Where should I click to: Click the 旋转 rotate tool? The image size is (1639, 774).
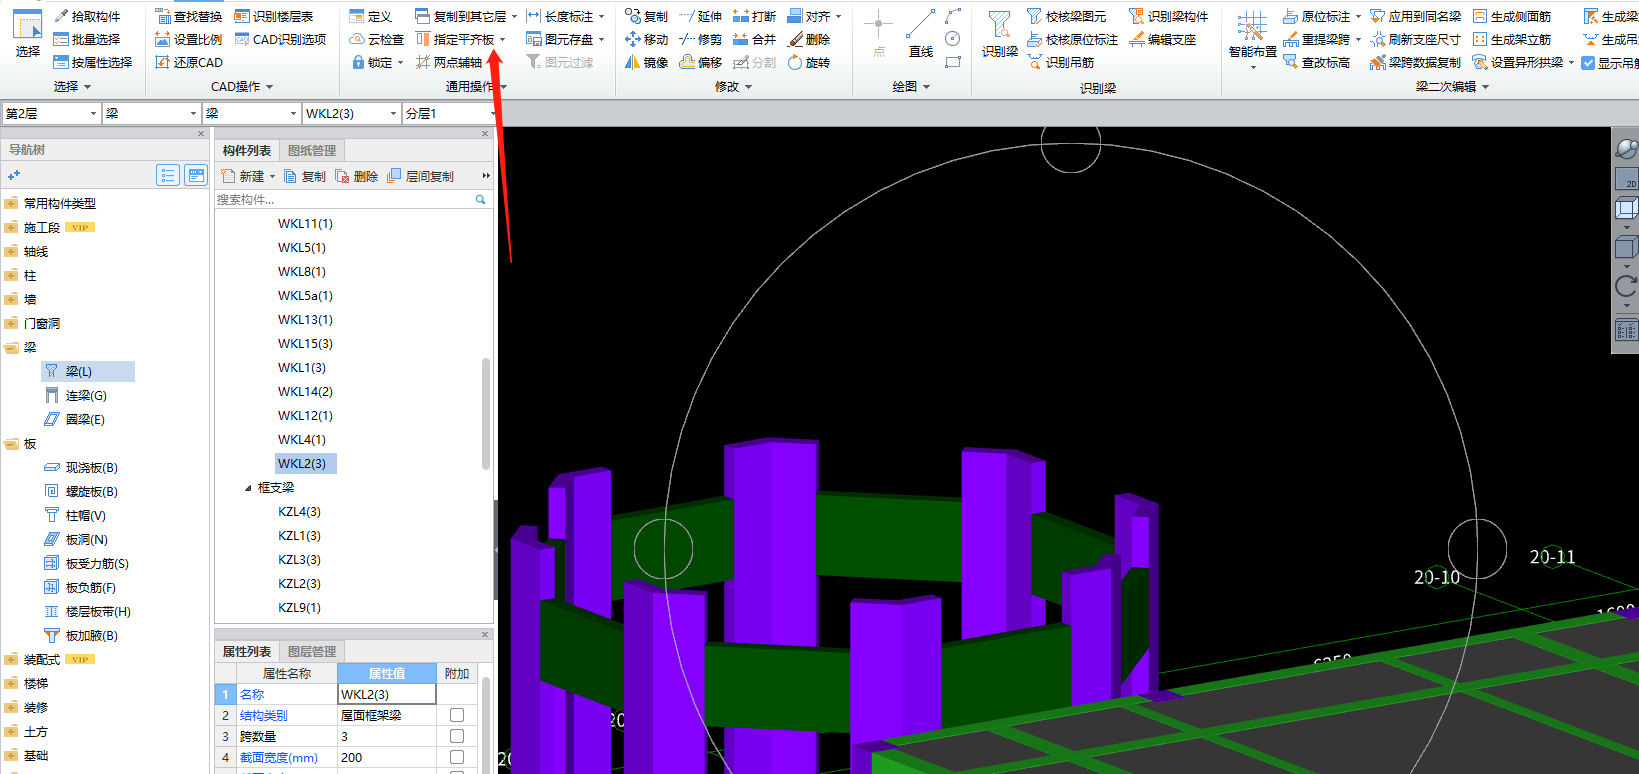808,62
